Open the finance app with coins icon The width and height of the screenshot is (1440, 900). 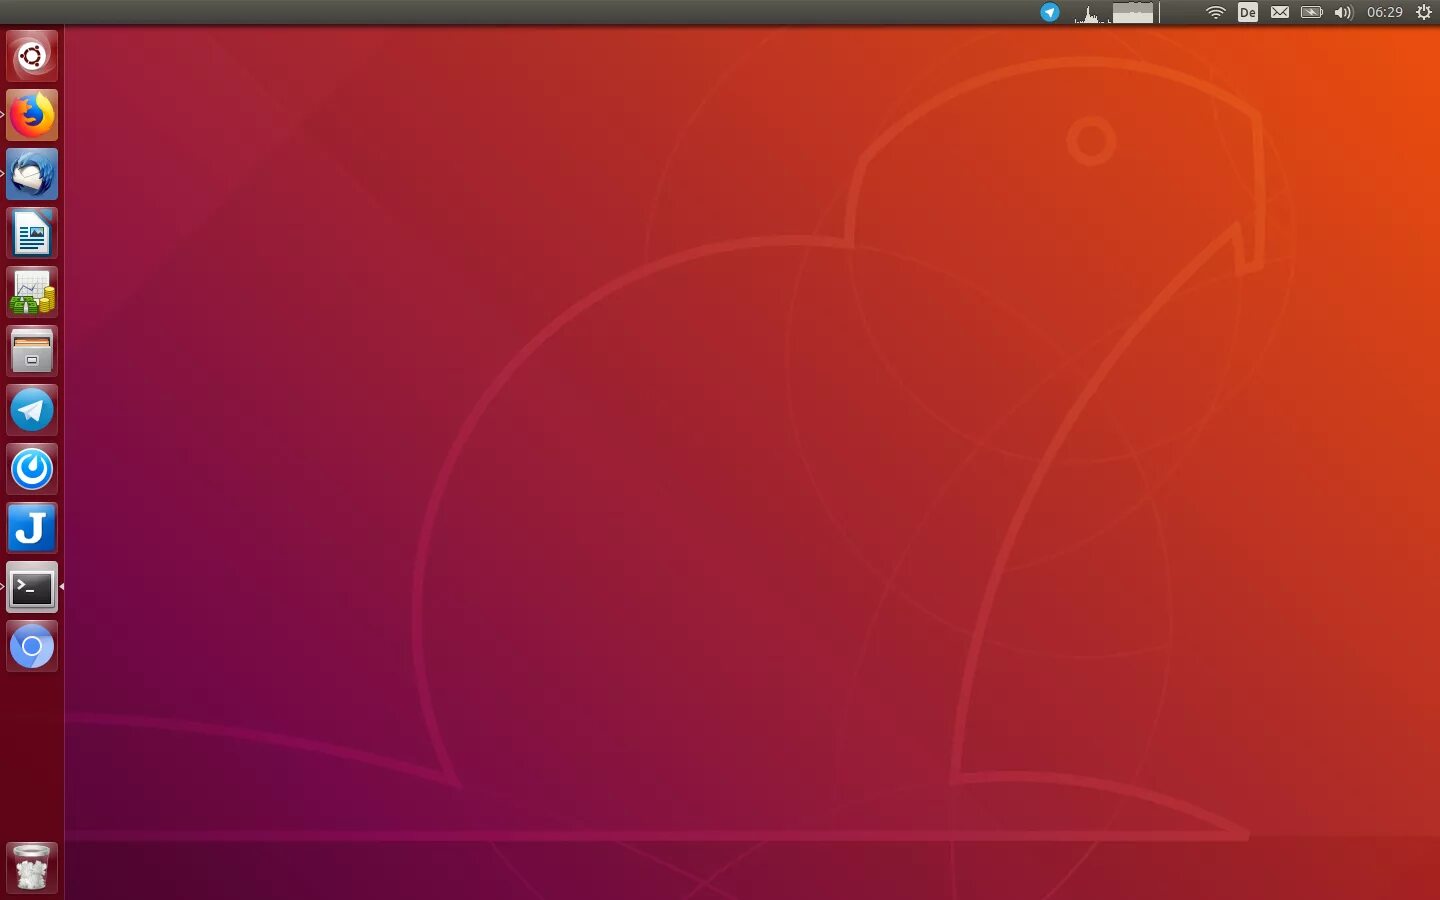tap(32, 292)
